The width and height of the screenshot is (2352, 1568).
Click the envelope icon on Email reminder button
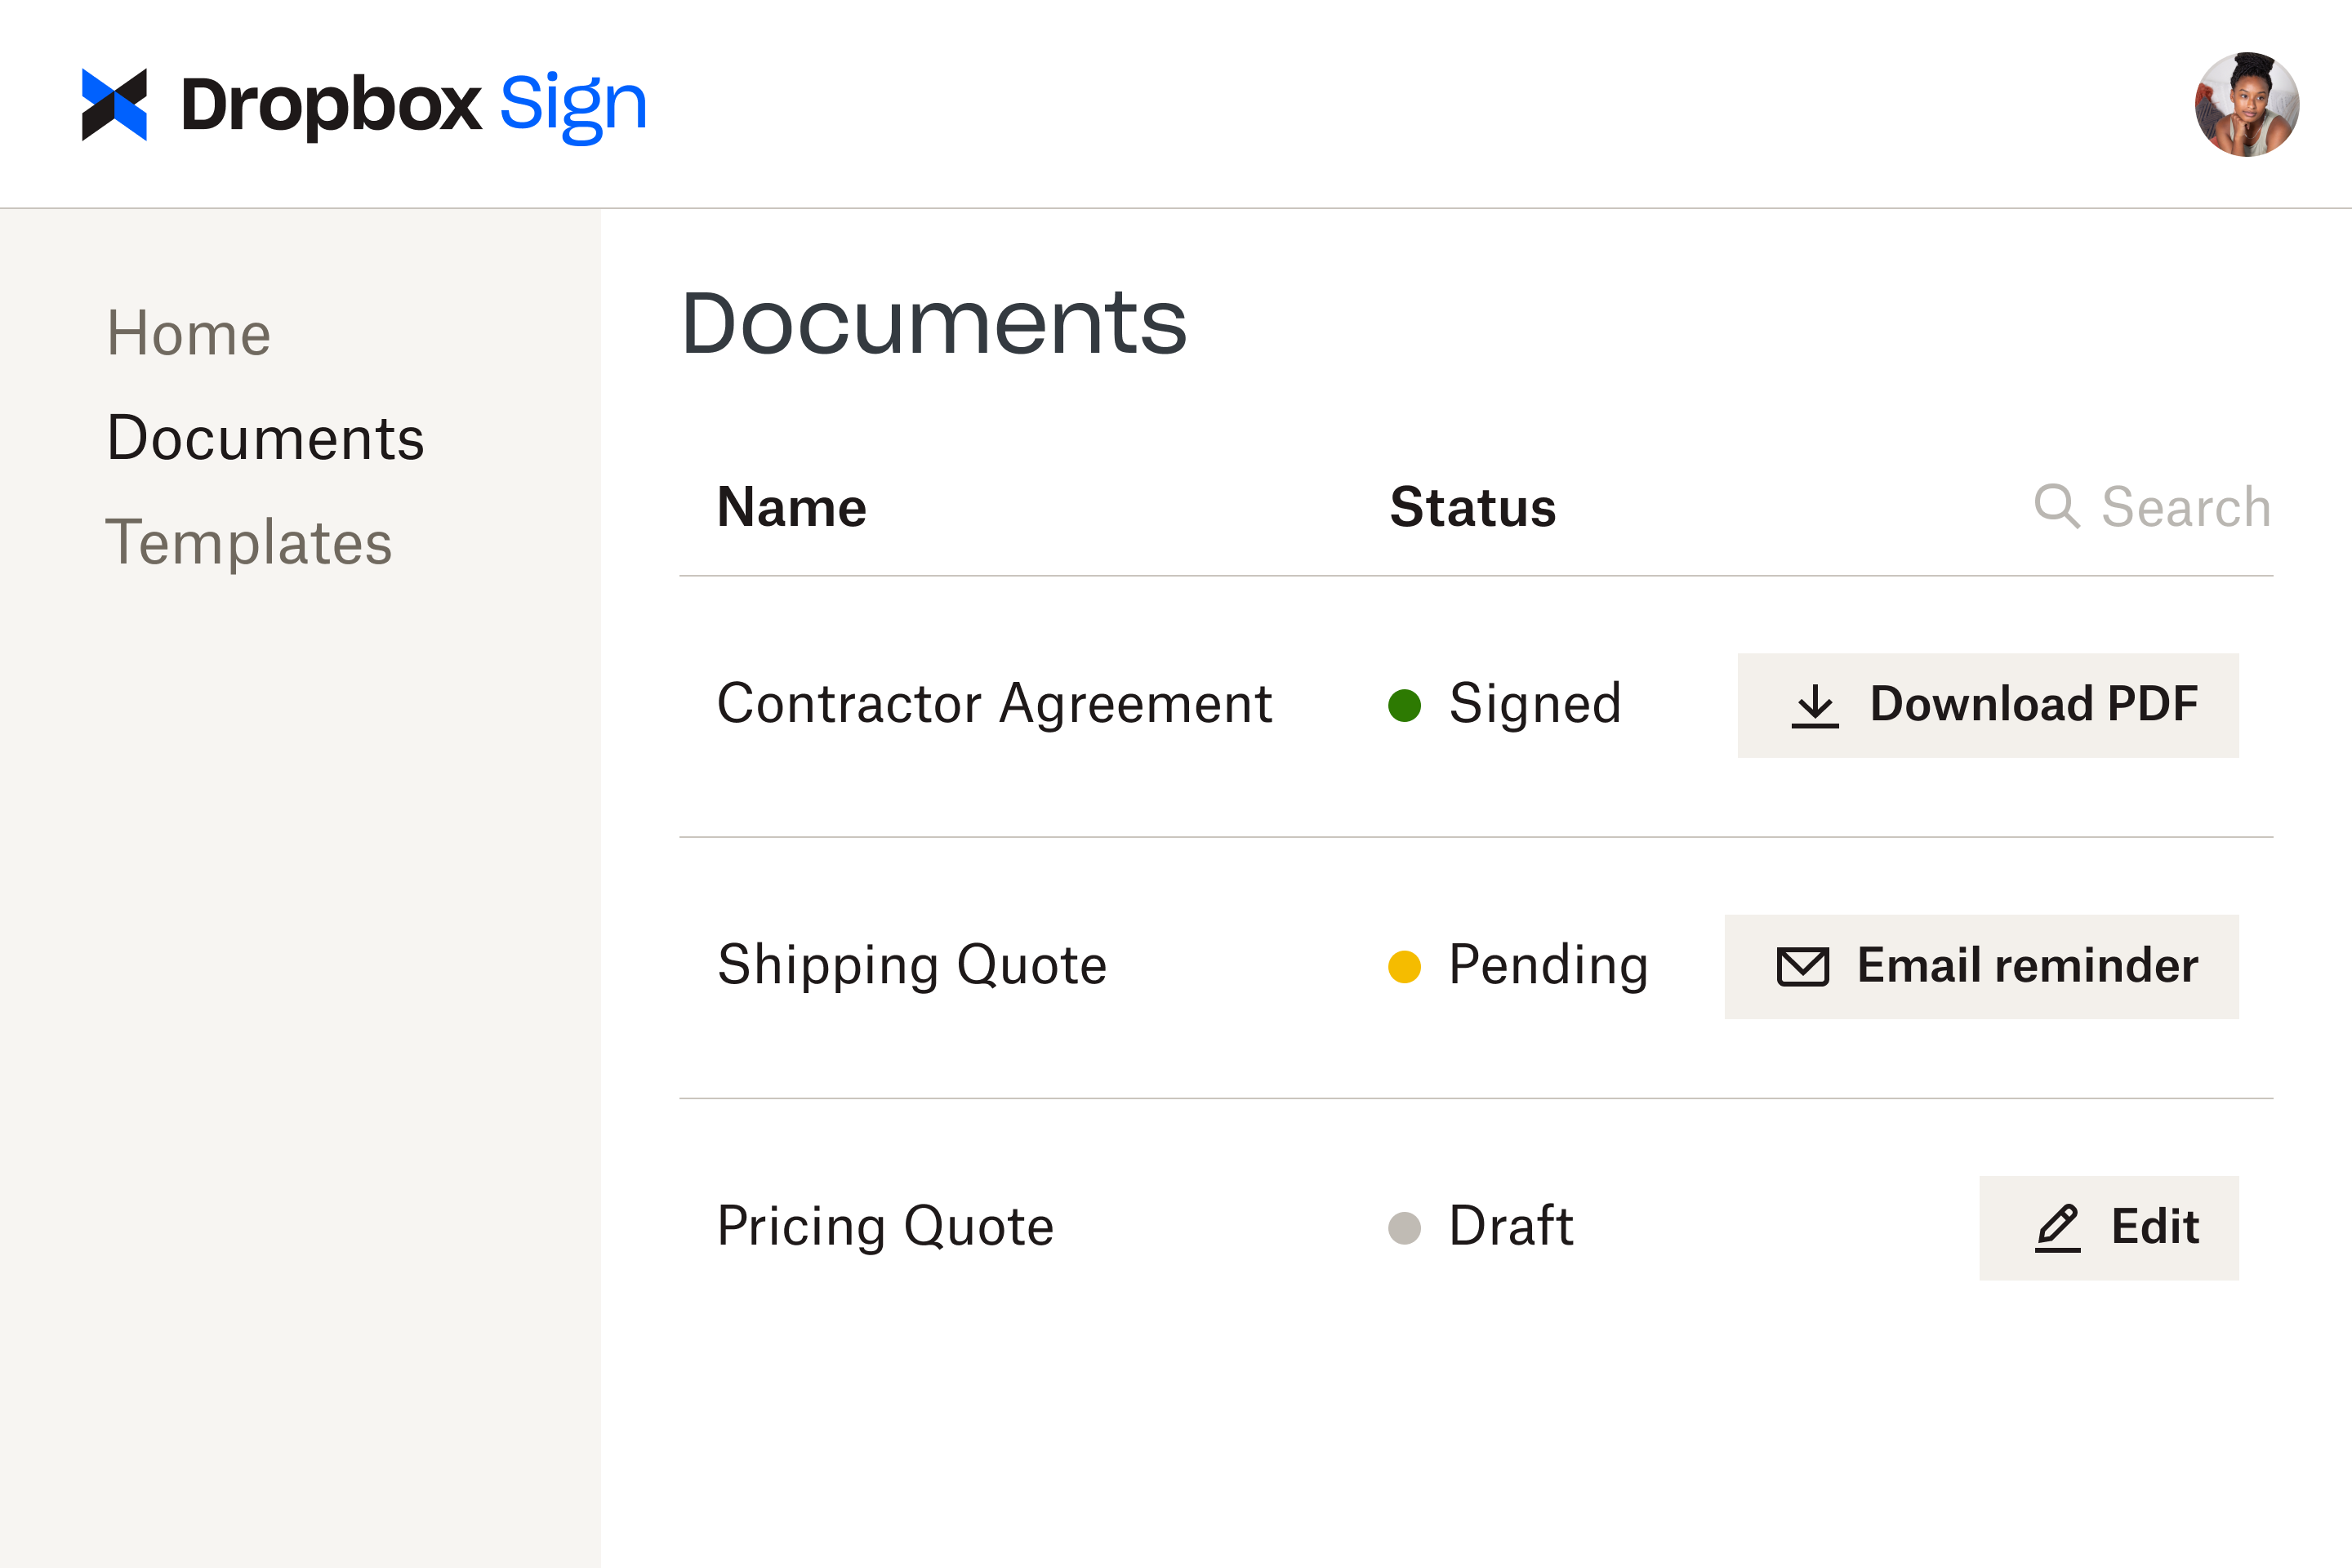pyautogui.click(x=1802, y=966)
